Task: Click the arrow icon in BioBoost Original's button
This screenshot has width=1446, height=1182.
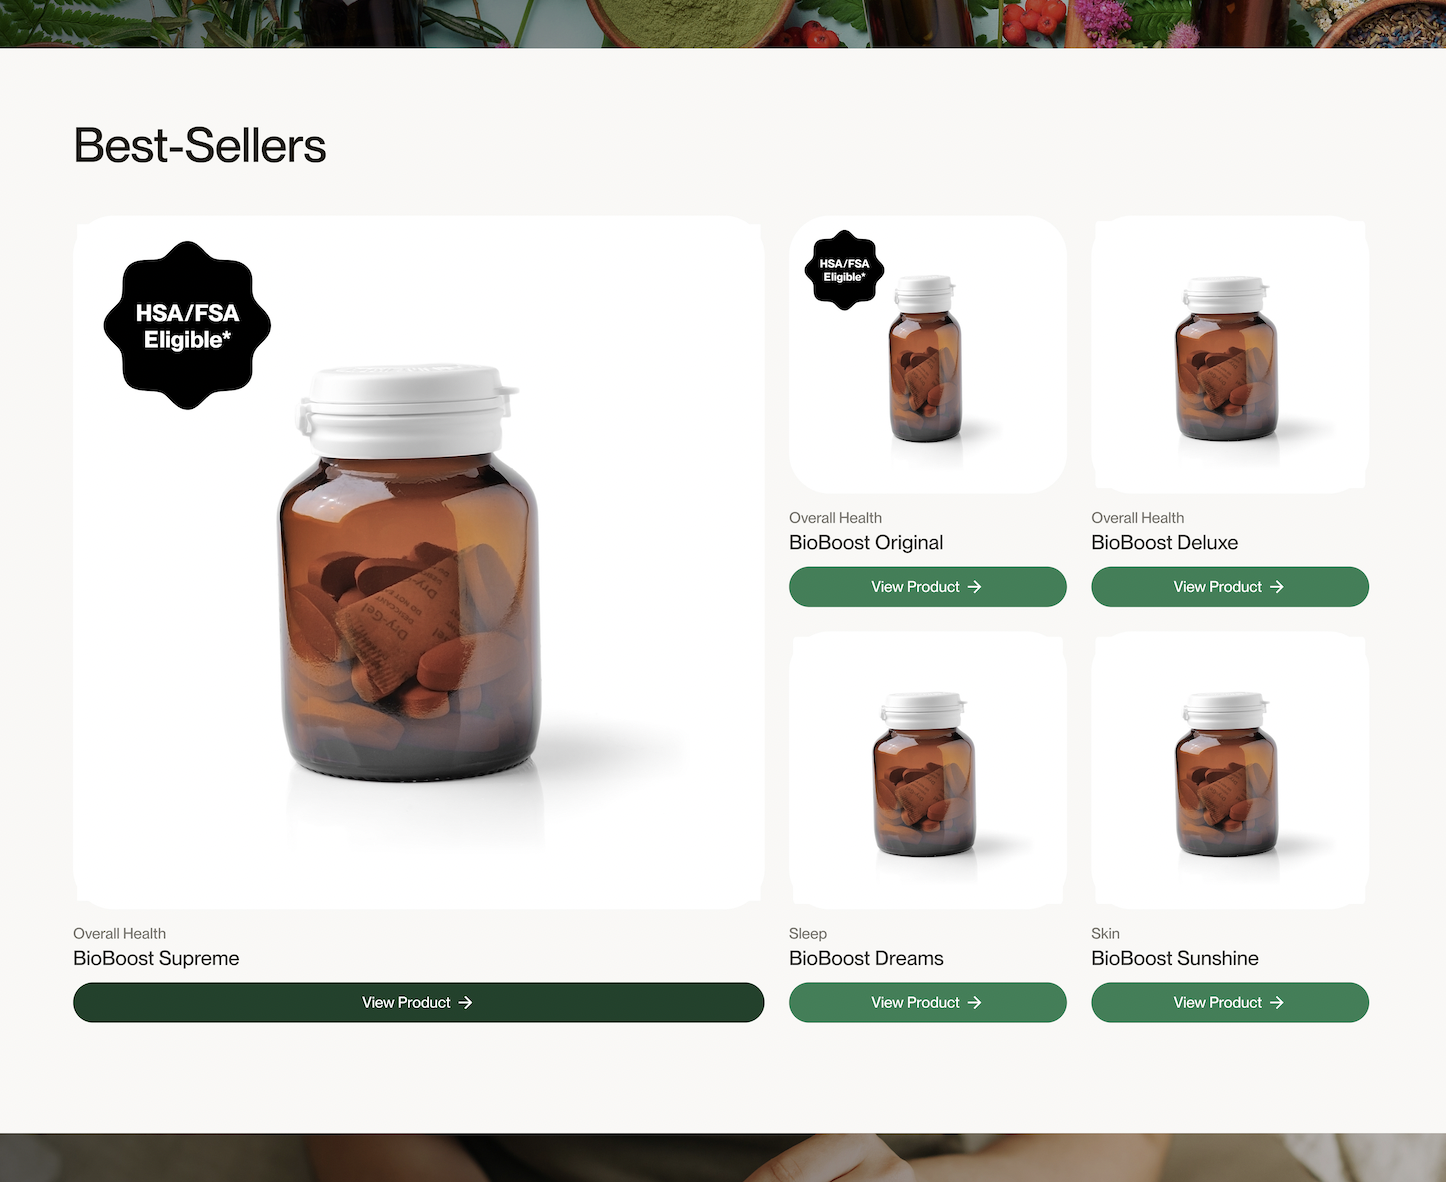Action: tap(974, 587)
